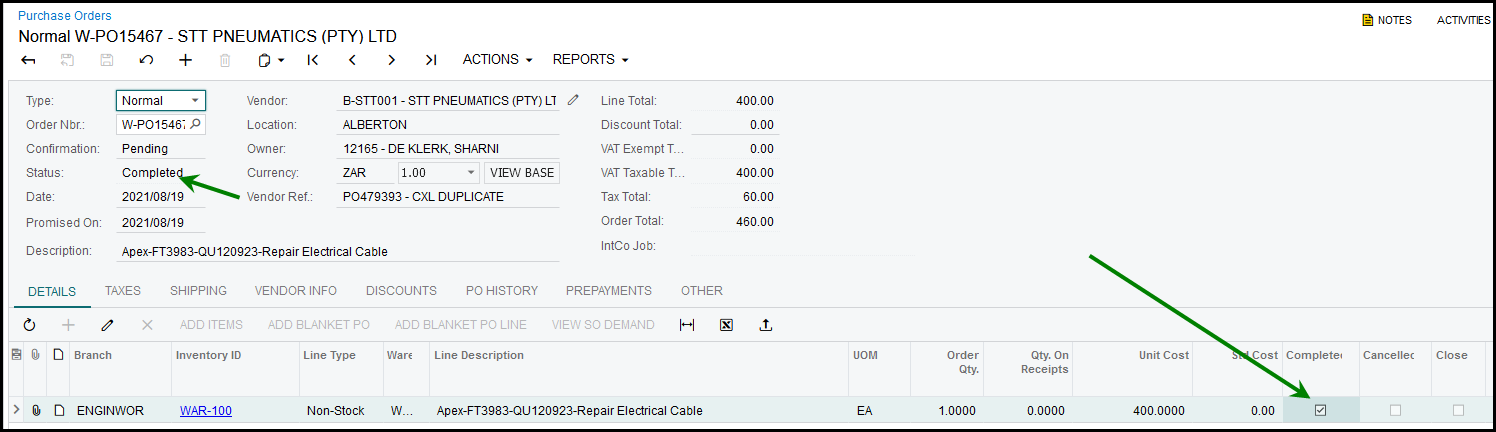The image size is (1496, 432).
Task: Edit vendor using pencil icon
Action: (x=573, y=100)
